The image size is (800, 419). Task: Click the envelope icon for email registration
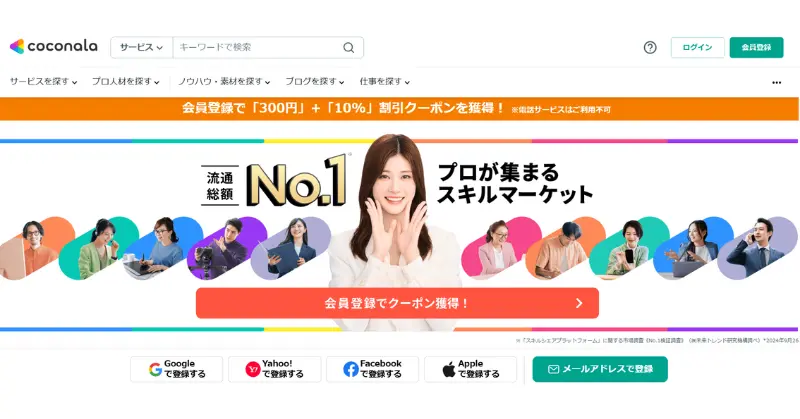tap(553, 369)
